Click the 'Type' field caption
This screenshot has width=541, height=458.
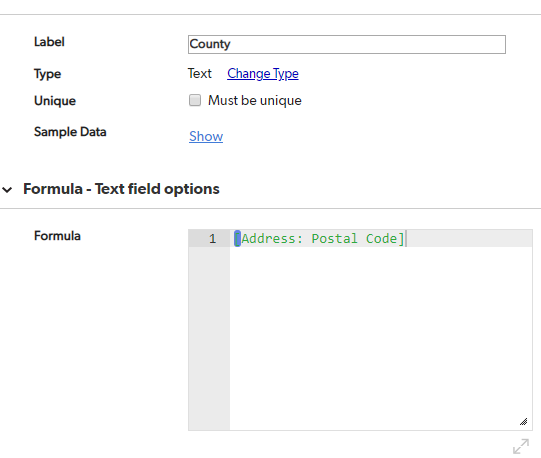[47, 74]
